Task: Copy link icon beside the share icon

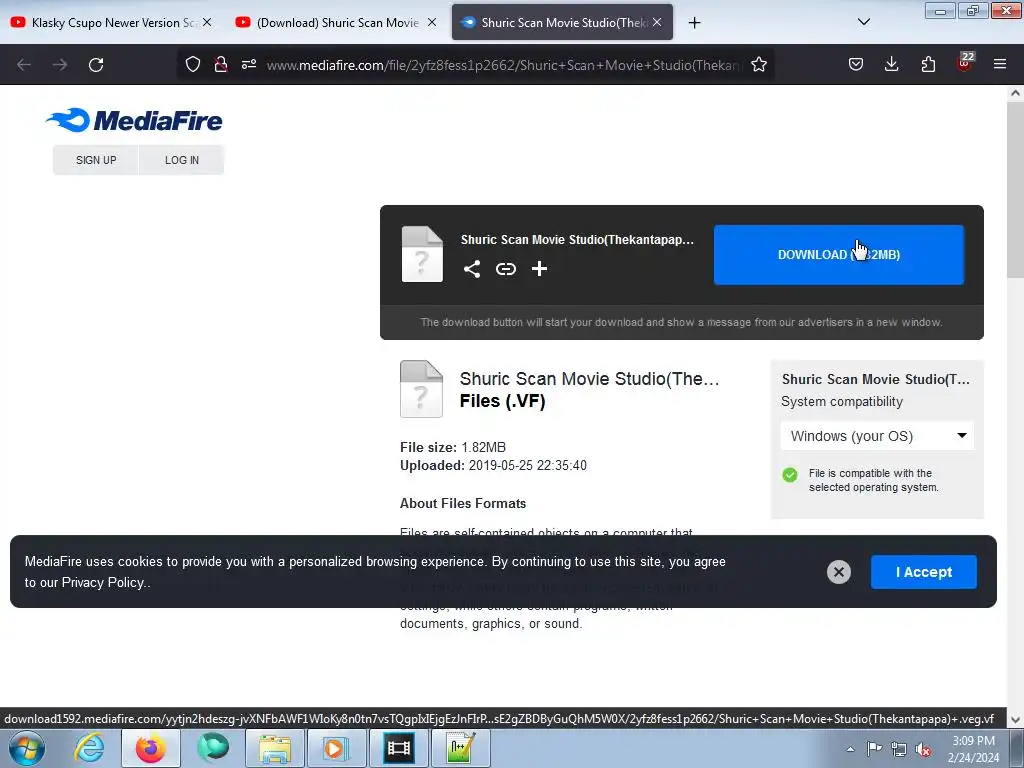Action: tap(505, 269)
